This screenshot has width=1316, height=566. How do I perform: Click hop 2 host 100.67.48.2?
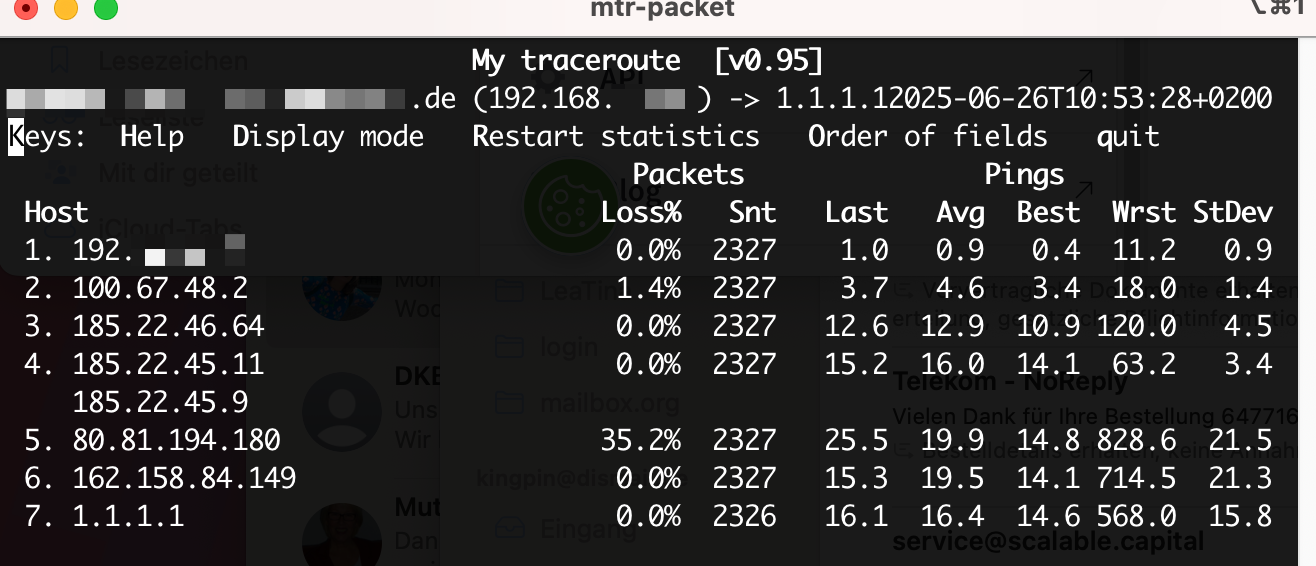pyautogui.click(x=160, y=289)
